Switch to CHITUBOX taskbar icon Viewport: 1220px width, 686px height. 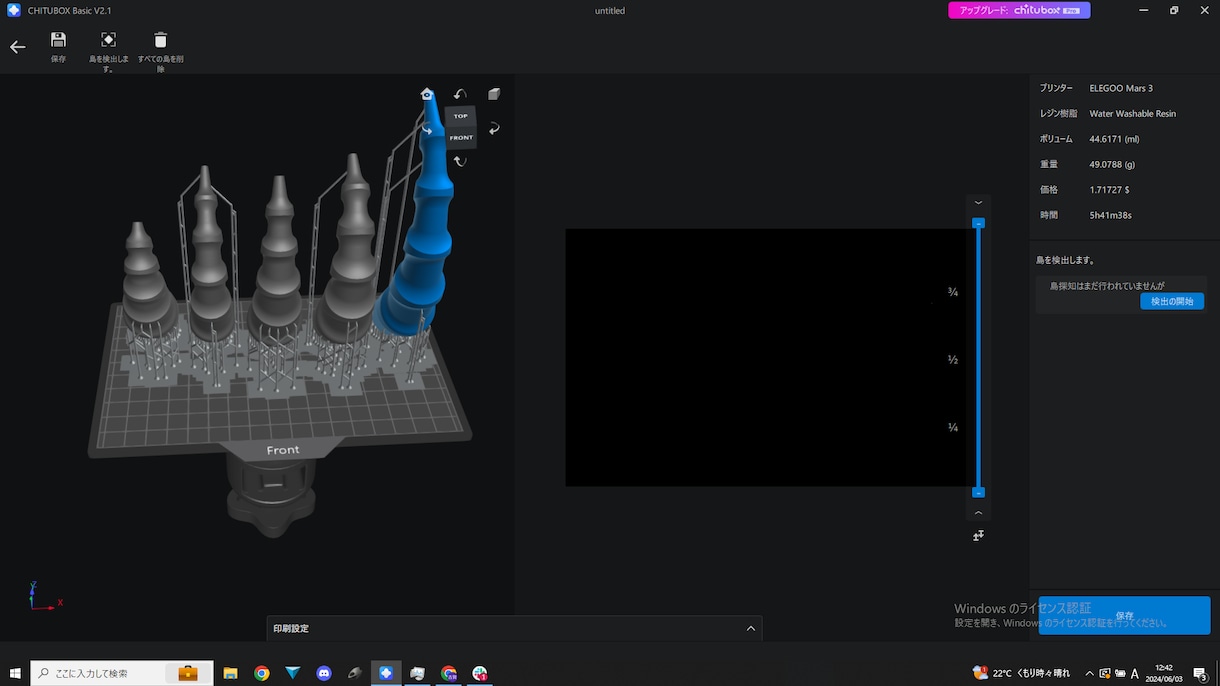[386, 673]
